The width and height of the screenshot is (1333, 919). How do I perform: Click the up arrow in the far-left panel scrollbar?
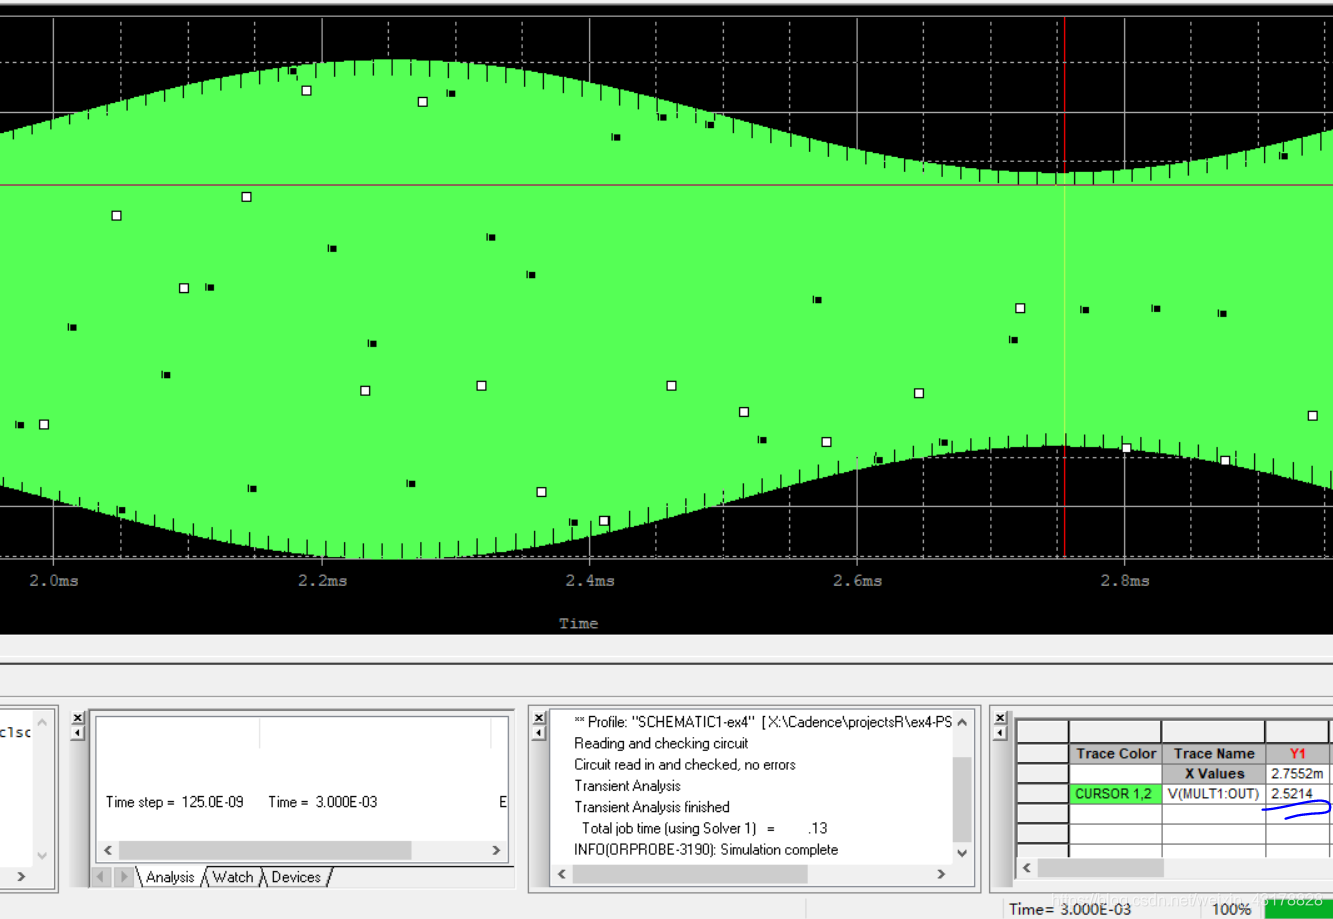coord(42,722)
